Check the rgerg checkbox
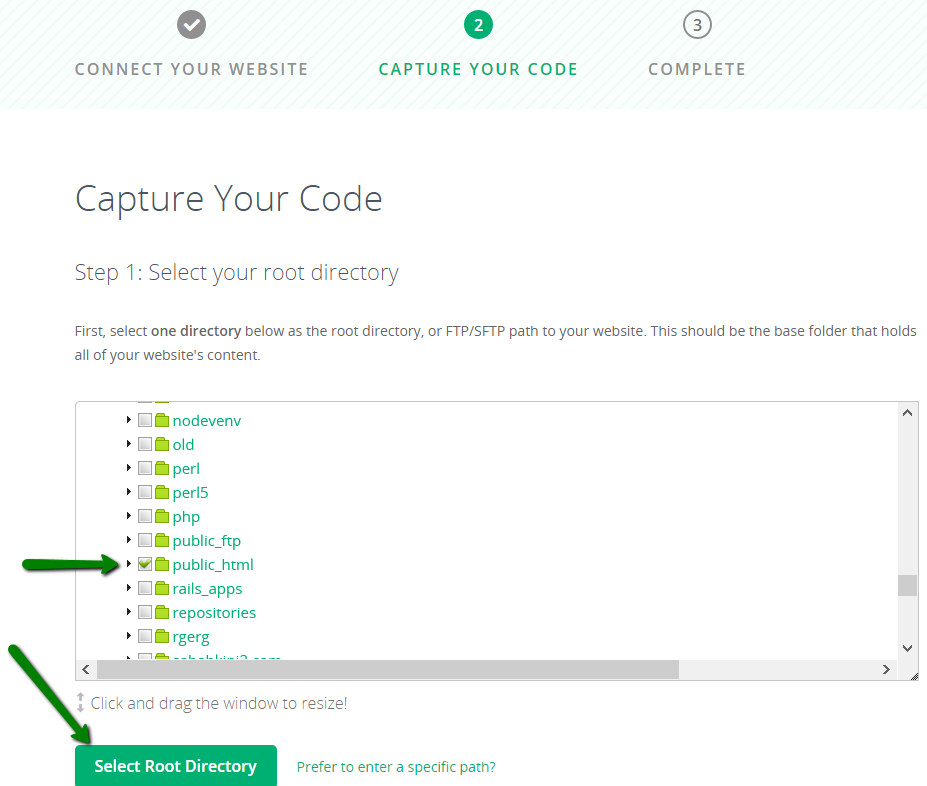 click(x=145, y=636)
